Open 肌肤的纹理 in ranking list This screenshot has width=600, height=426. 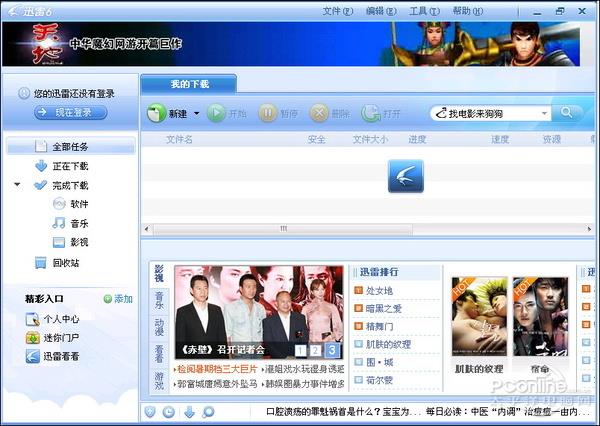pyautogui.click(x=388, y=344)
